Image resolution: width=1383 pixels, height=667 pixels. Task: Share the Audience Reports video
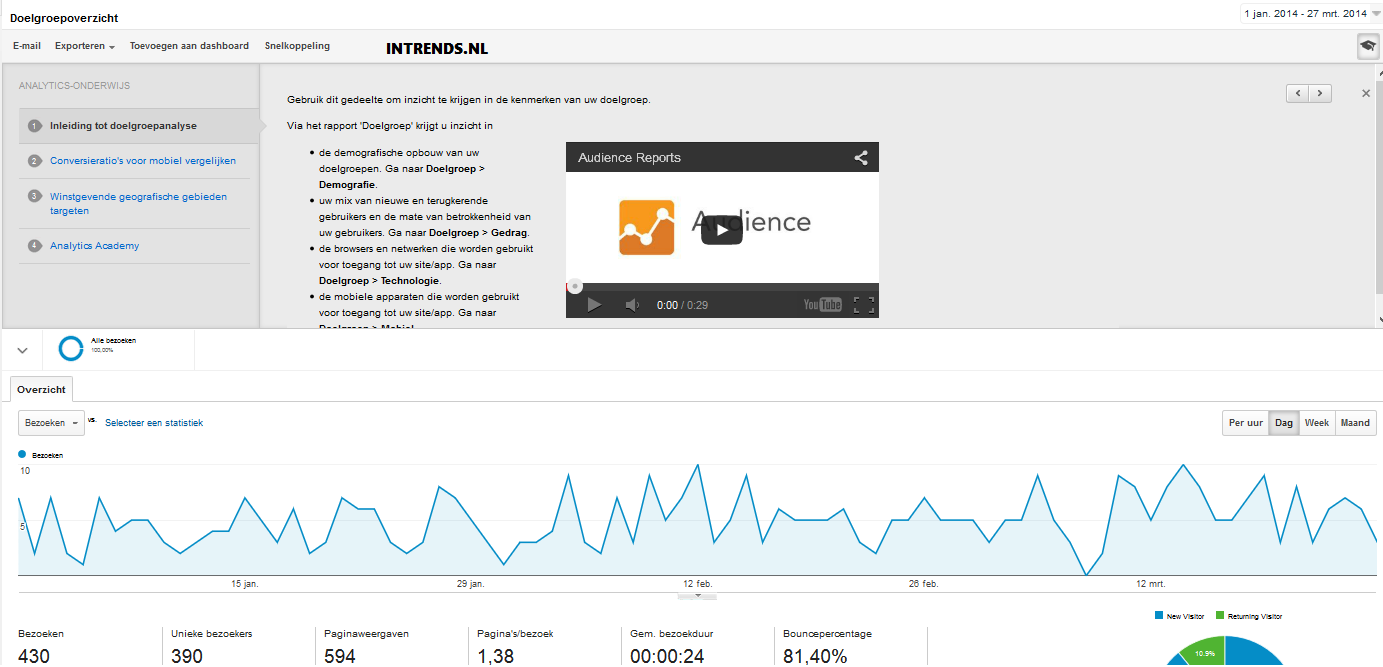(x=860, y=157)
